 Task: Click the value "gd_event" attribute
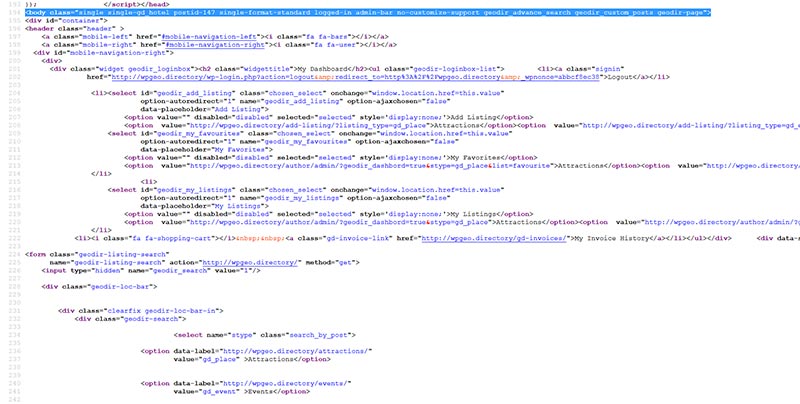pyautogui.click(x=221, y=392)
